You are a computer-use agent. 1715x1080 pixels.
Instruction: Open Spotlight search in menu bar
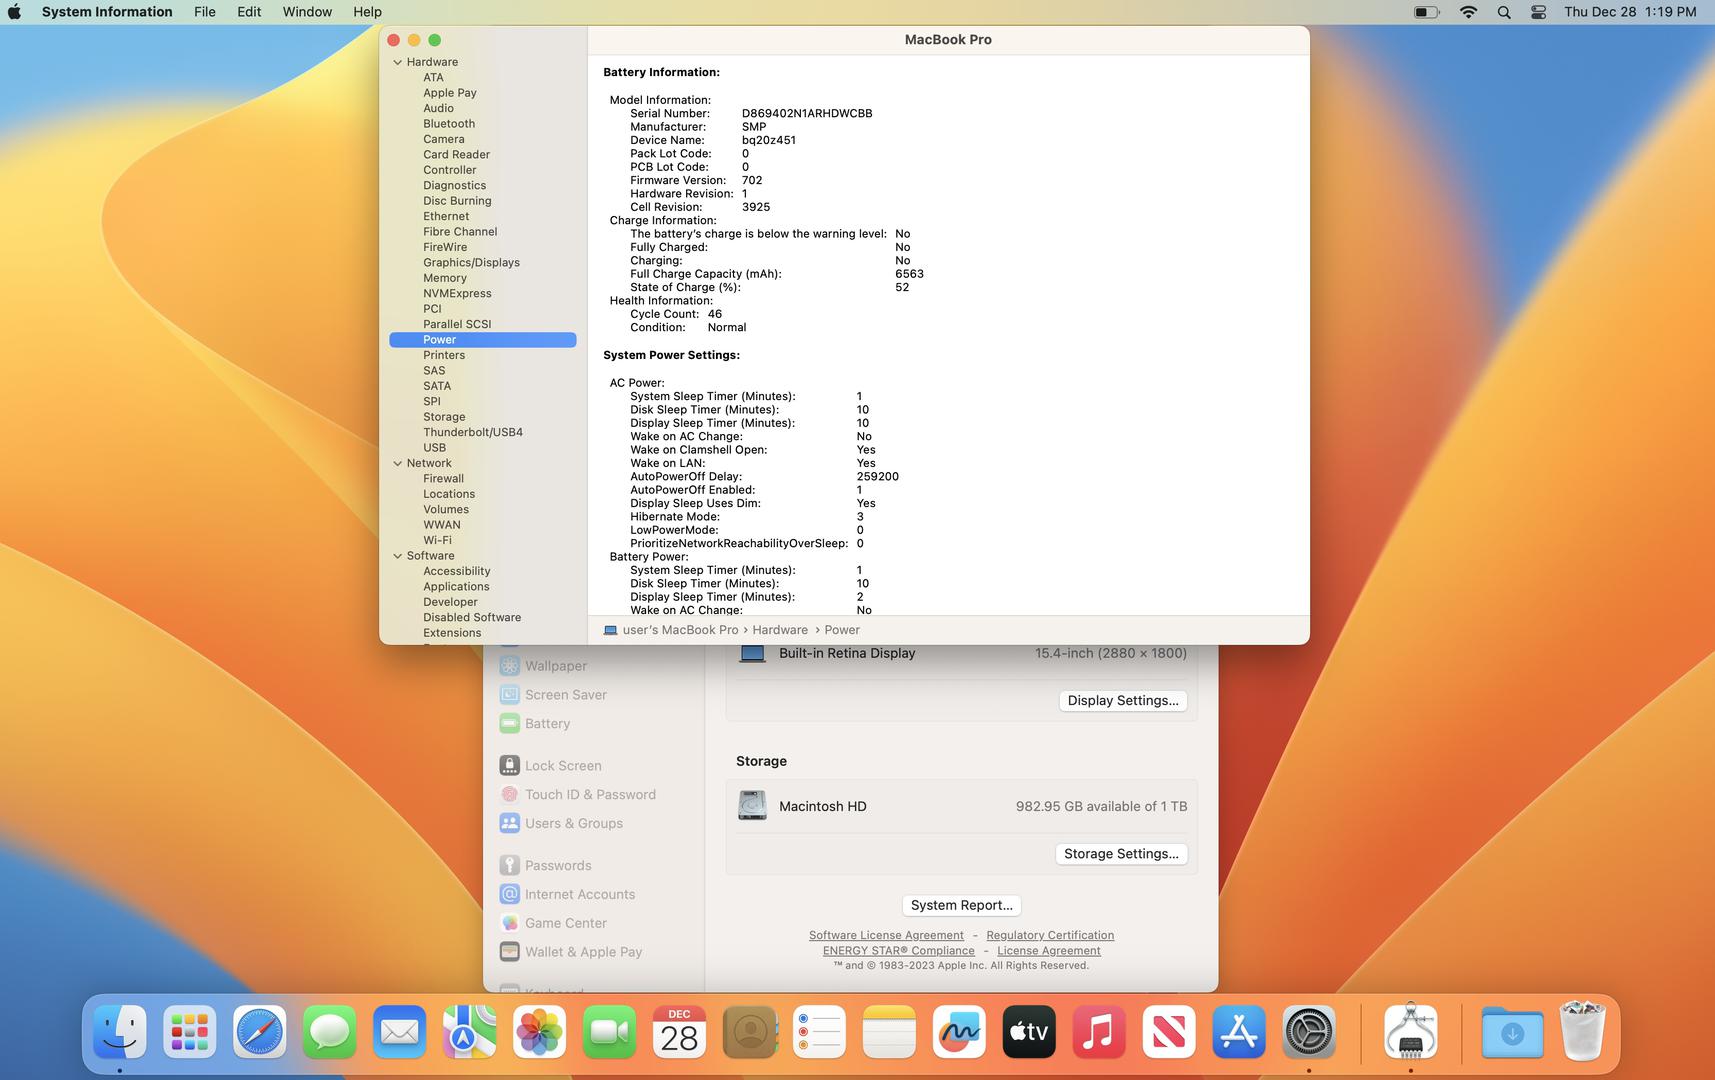coord(1503,12)
